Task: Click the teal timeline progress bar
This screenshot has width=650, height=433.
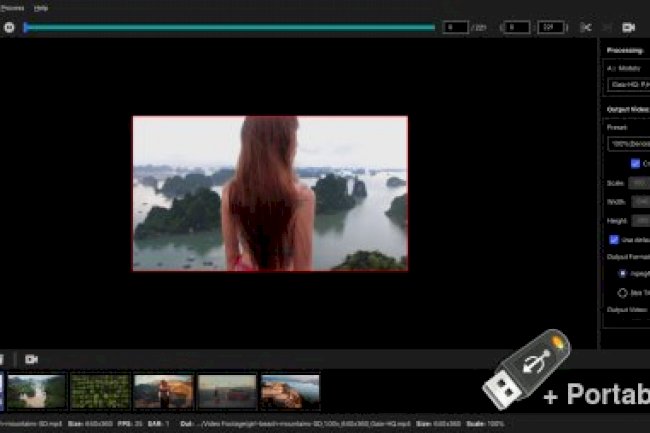Action: (x=230, y=27)
